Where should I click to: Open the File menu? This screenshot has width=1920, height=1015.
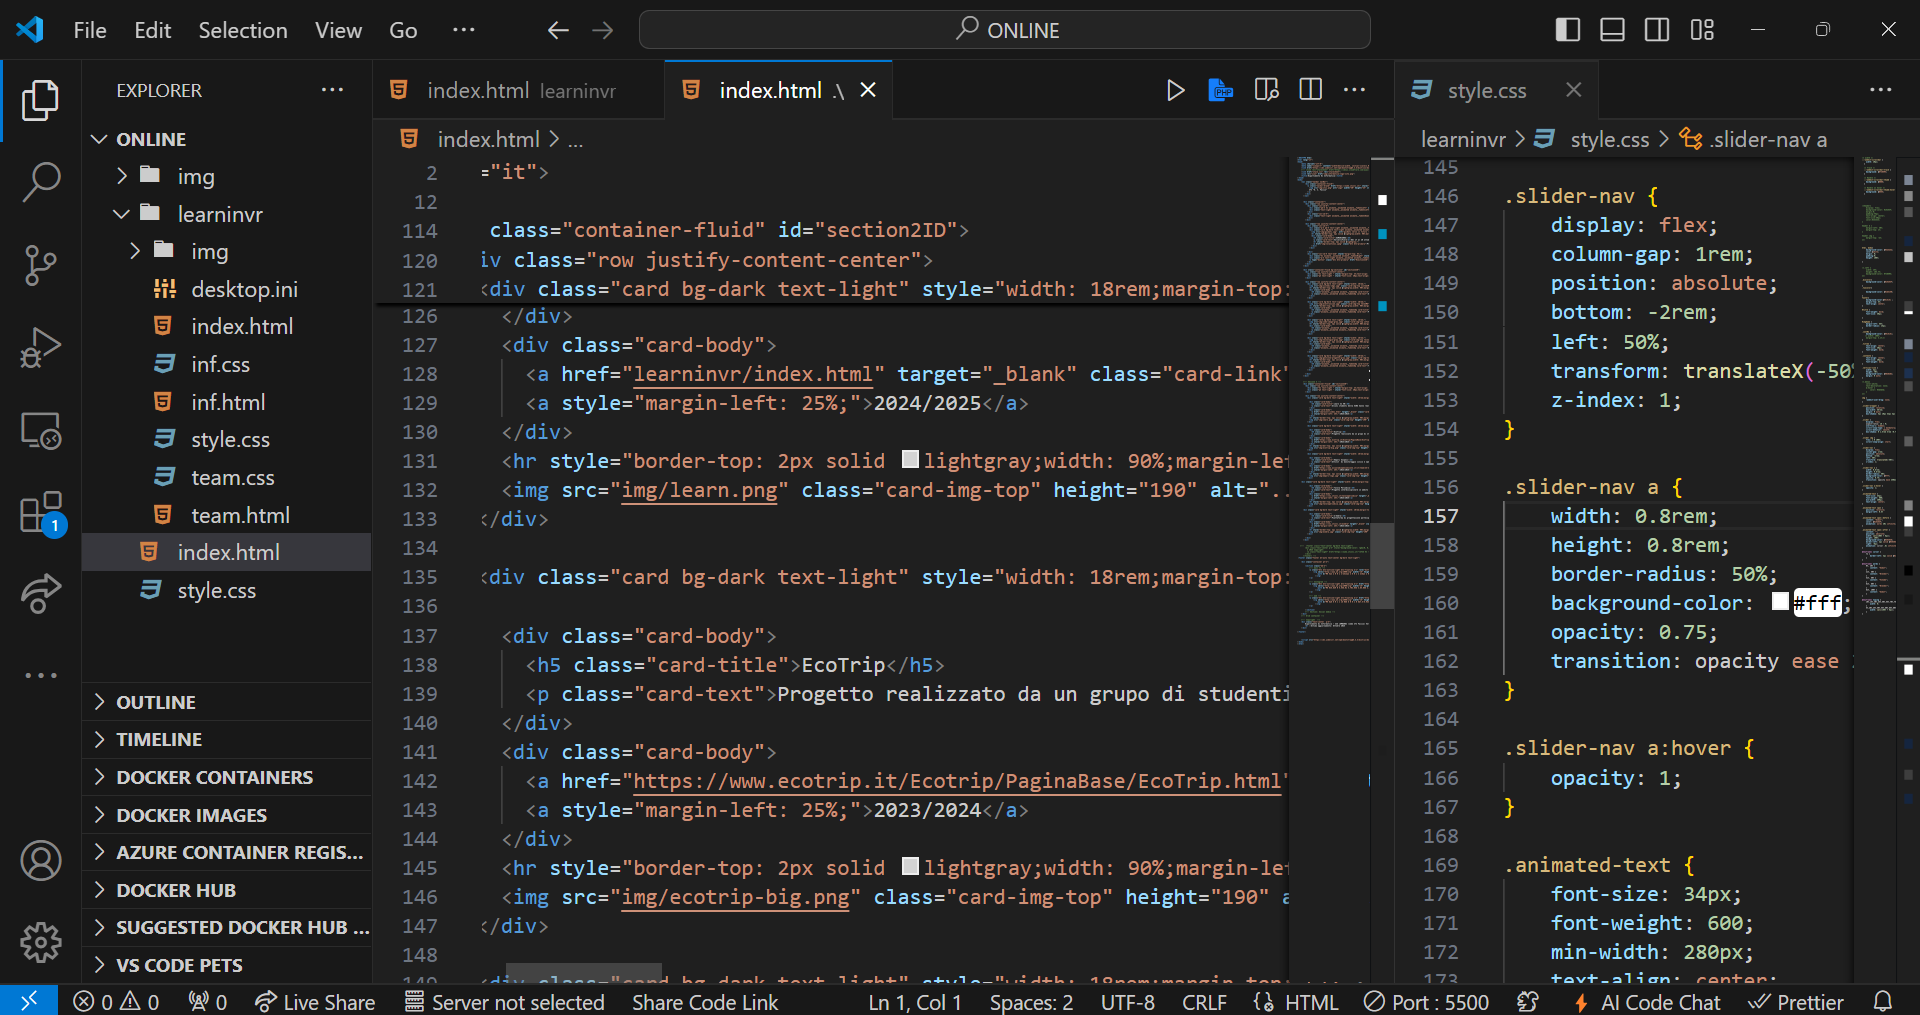point(90,30)
